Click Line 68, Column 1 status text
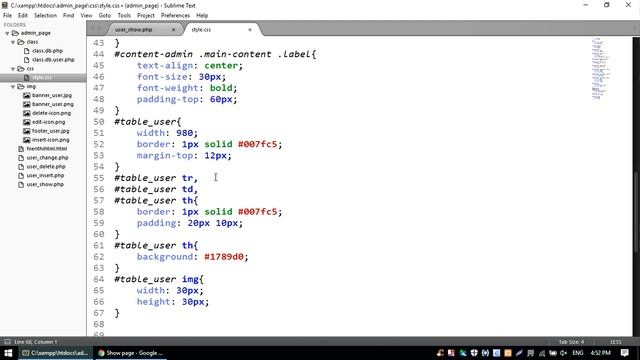The image size is (640, 360). [x=36, y=342]
